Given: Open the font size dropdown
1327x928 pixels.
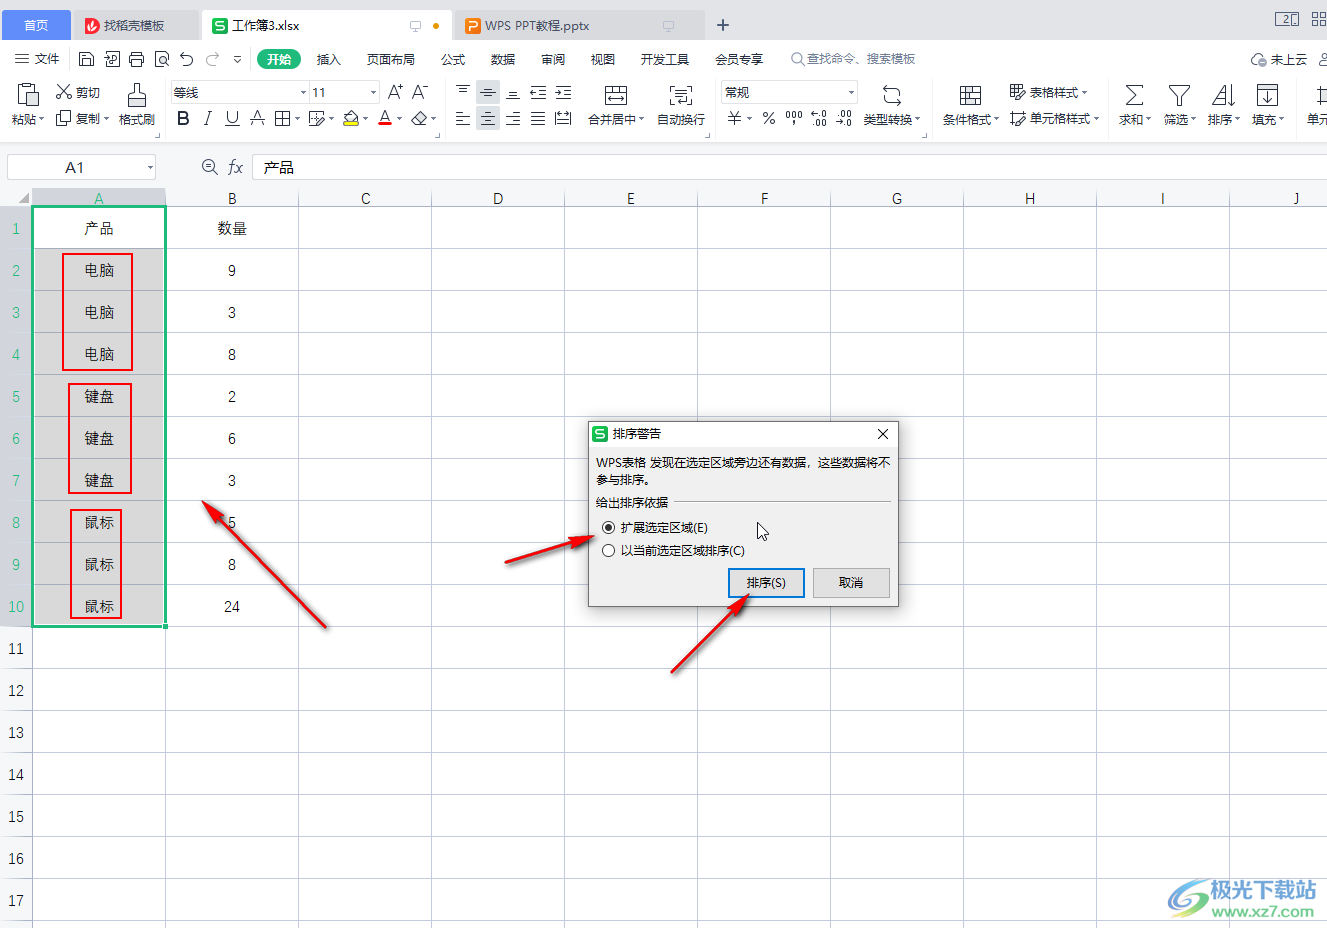Looking at the screenshot, I should click(x=374, y=93).
